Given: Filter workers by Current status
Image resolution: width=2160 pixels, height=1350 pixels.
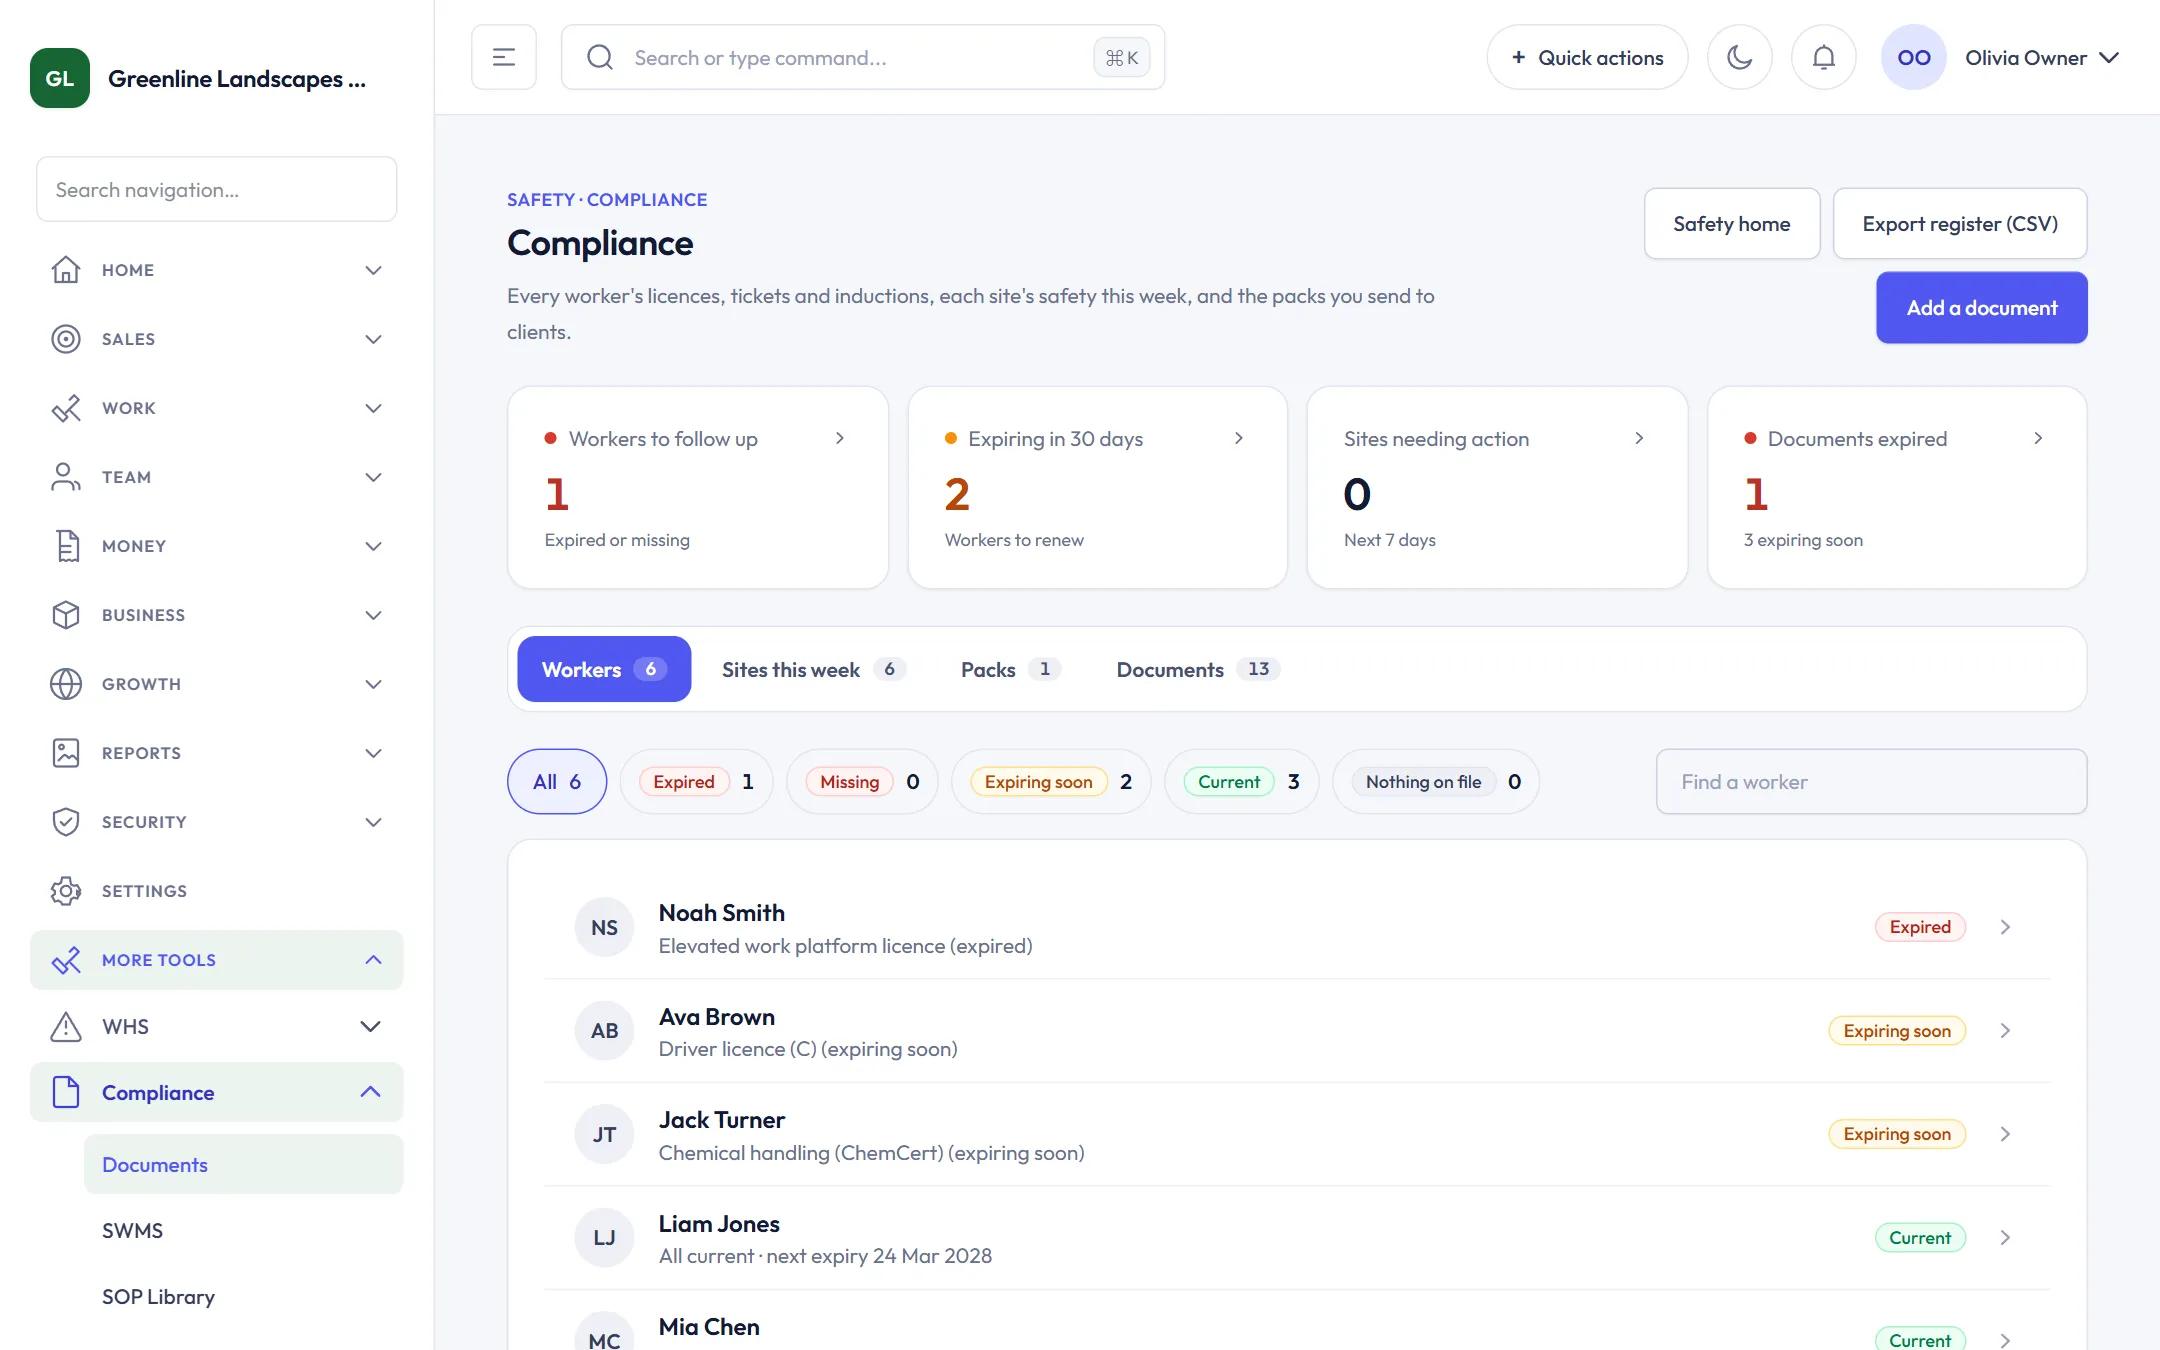Looking at the screenshot, I should point(1242,781).
